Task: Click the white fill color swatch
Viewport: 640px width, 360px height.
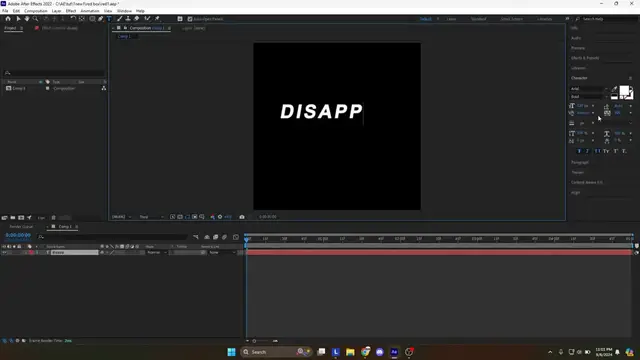Action: pos(624,91)
